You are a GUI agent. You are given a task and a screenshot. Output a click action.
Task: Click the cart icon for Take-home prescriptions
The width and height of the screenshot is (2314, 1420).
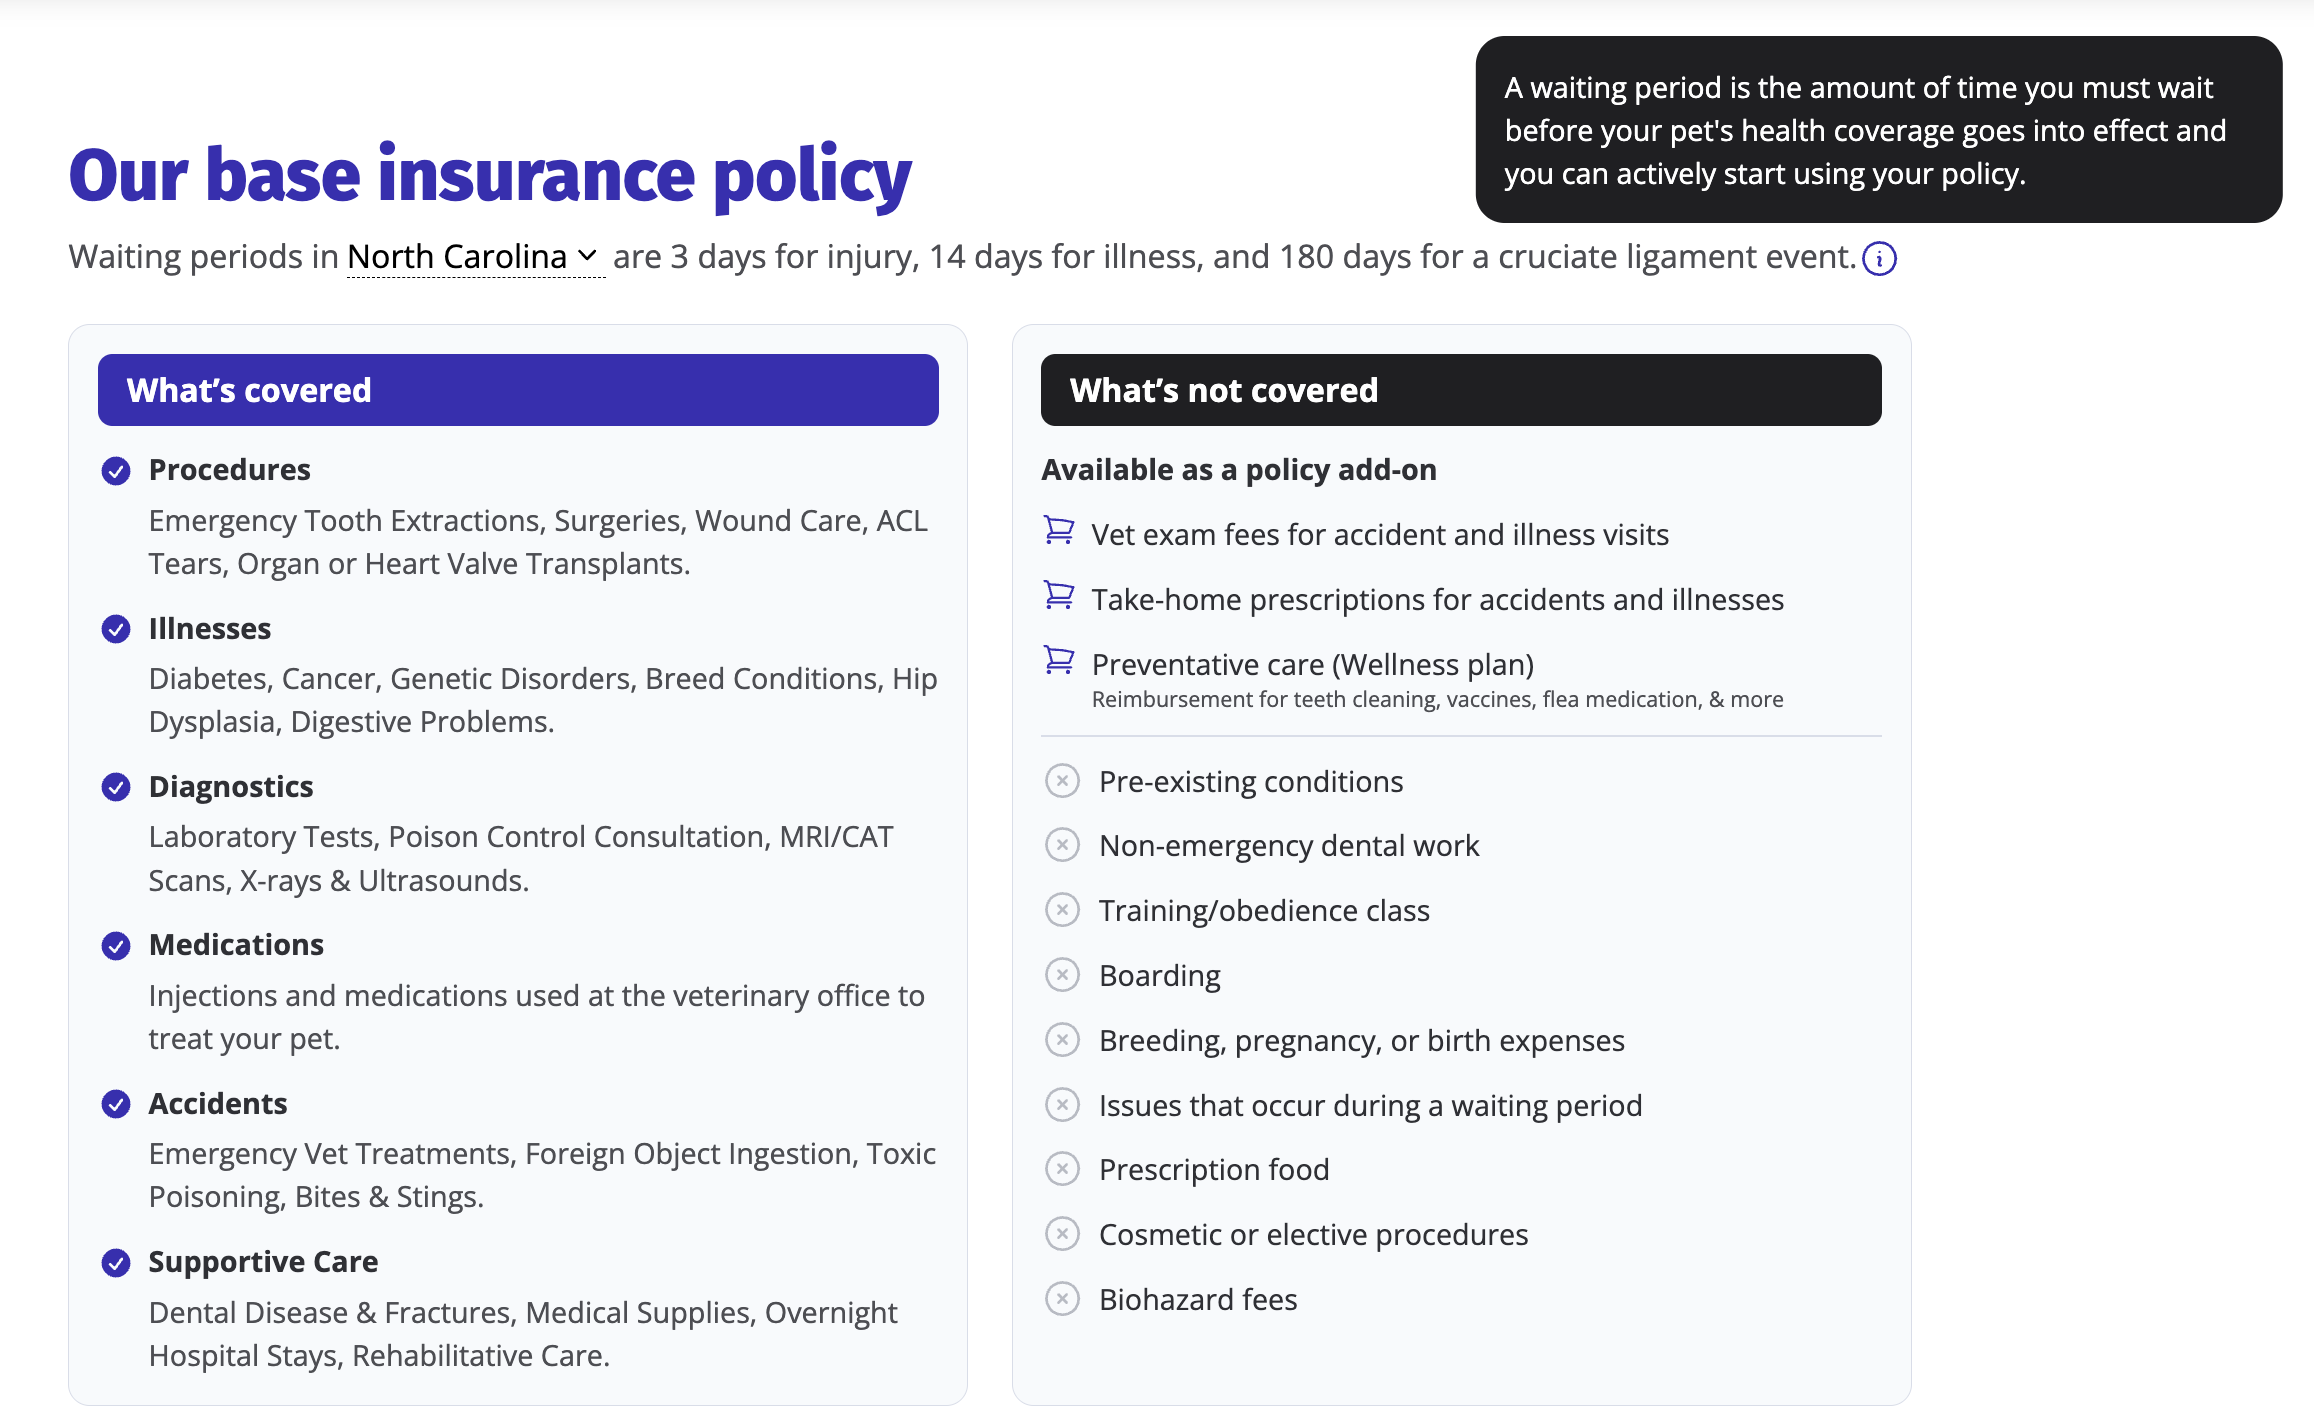1059,597
